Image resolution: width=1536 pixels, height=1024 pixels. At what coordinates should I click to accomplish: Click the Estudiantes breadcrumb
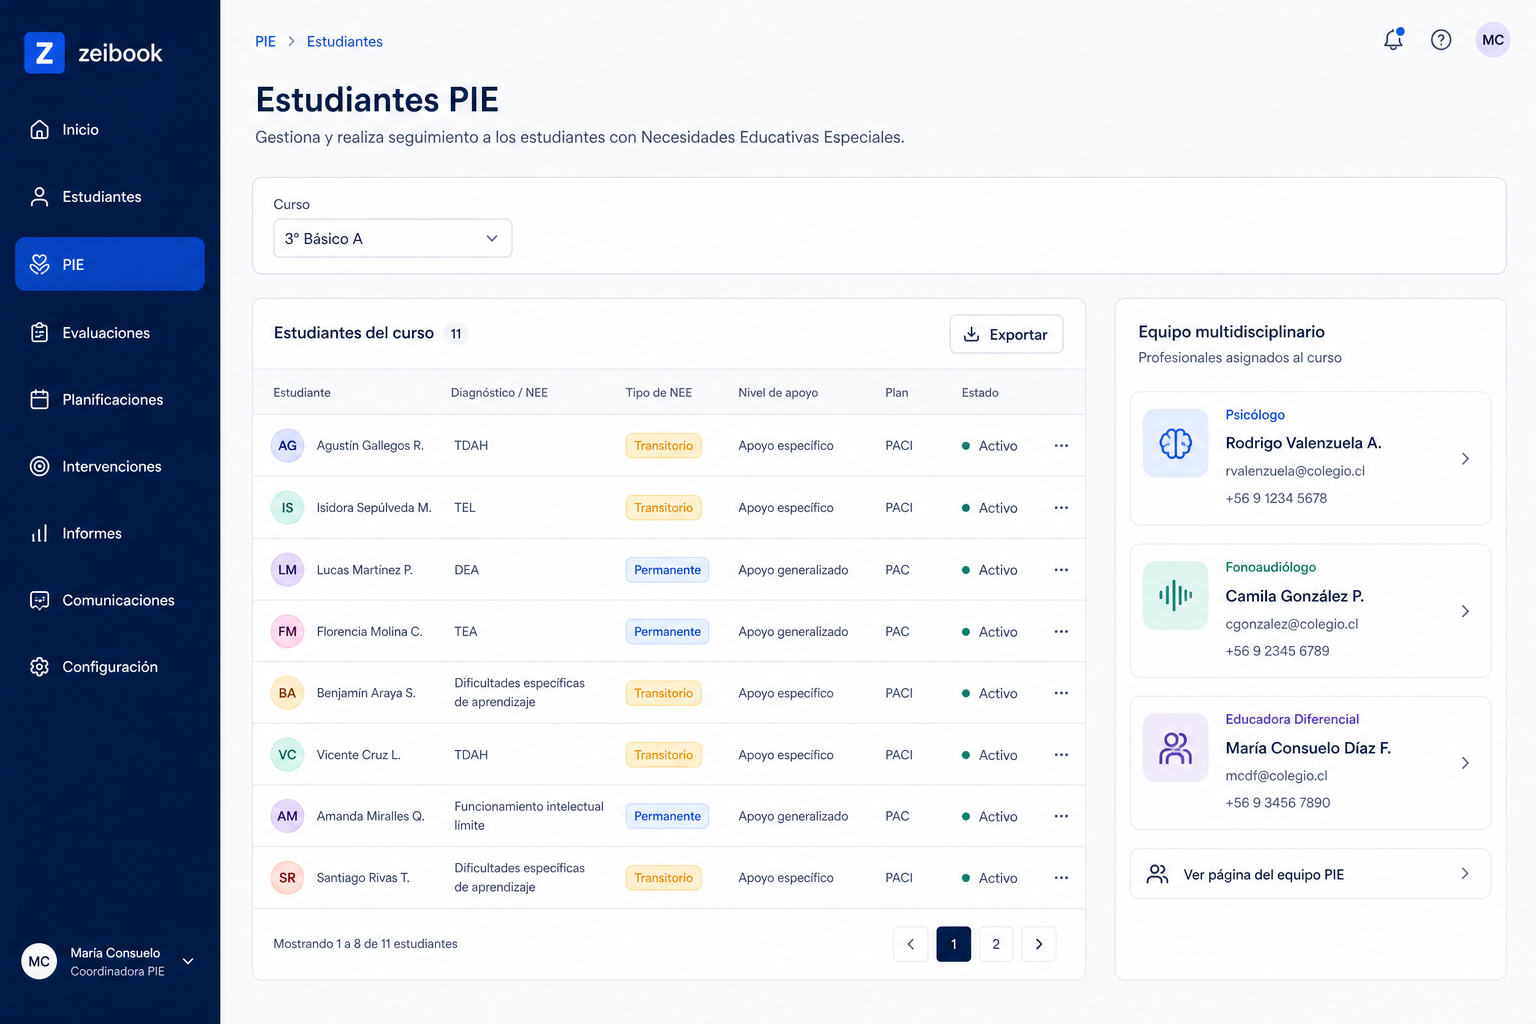point(345,42)
